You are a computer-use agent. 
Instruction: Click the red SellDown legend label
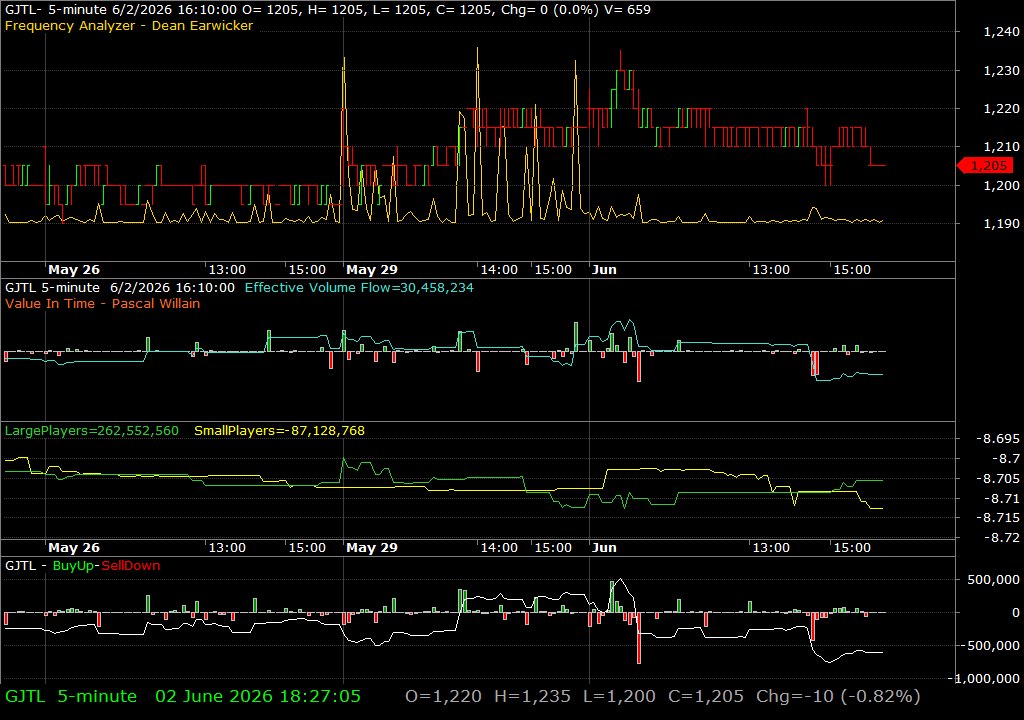(x=131, y=566)
